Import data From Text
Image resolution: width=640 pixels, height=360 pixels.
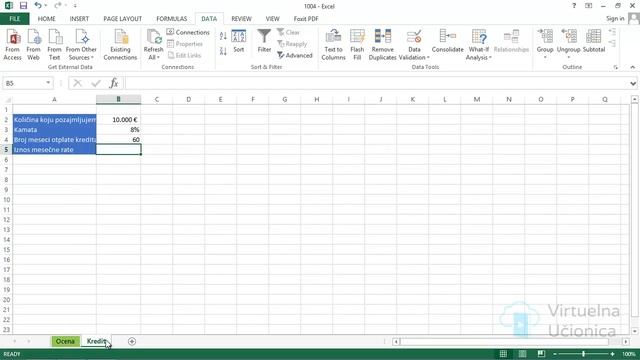coord(54,44)
